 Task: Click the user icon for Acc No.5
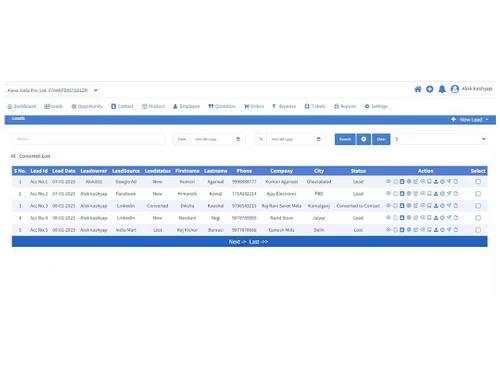coord(436,230)
